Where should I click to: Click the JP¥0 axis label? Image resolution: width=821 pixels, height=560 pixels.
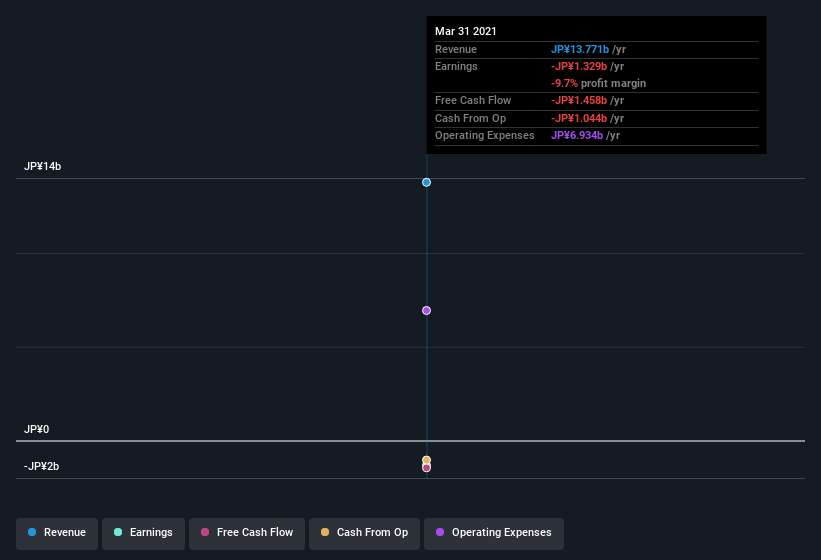click(37, 429)
